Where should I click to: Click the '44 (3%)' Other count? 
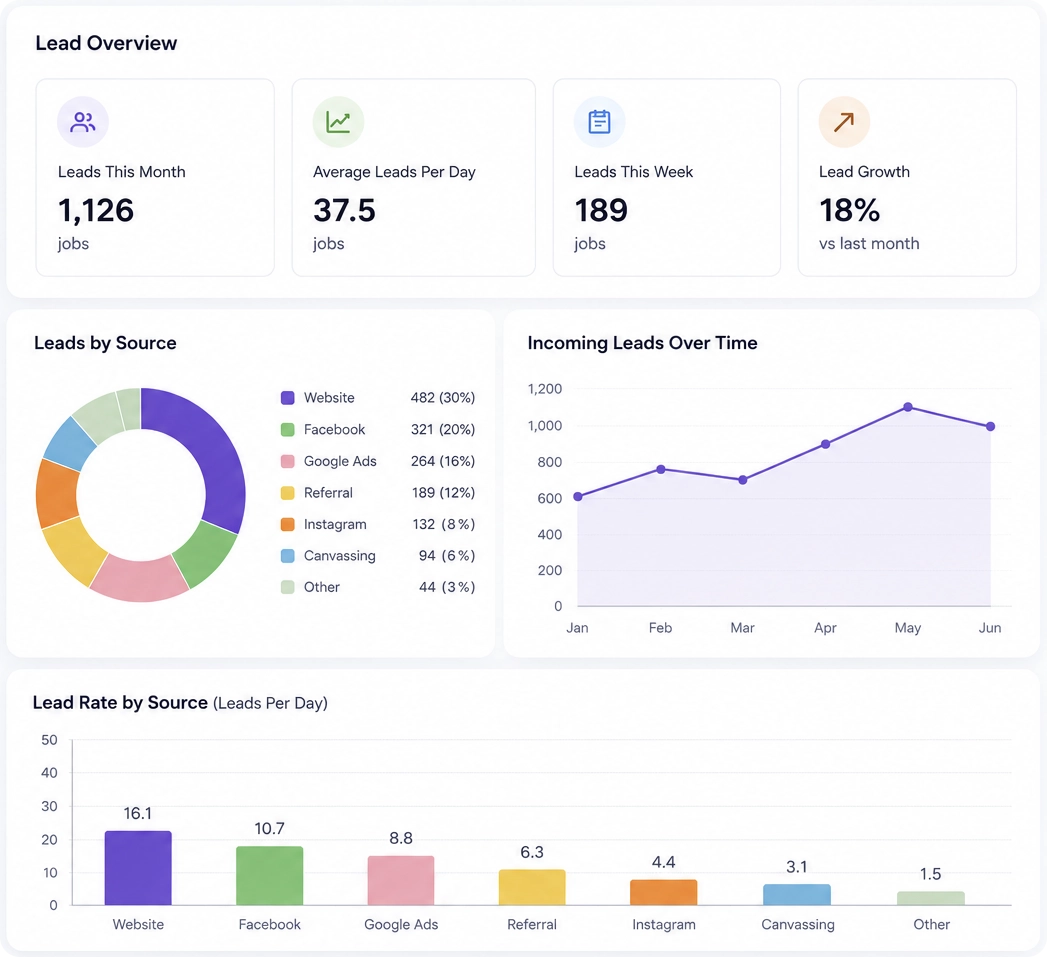click(447, 587)
